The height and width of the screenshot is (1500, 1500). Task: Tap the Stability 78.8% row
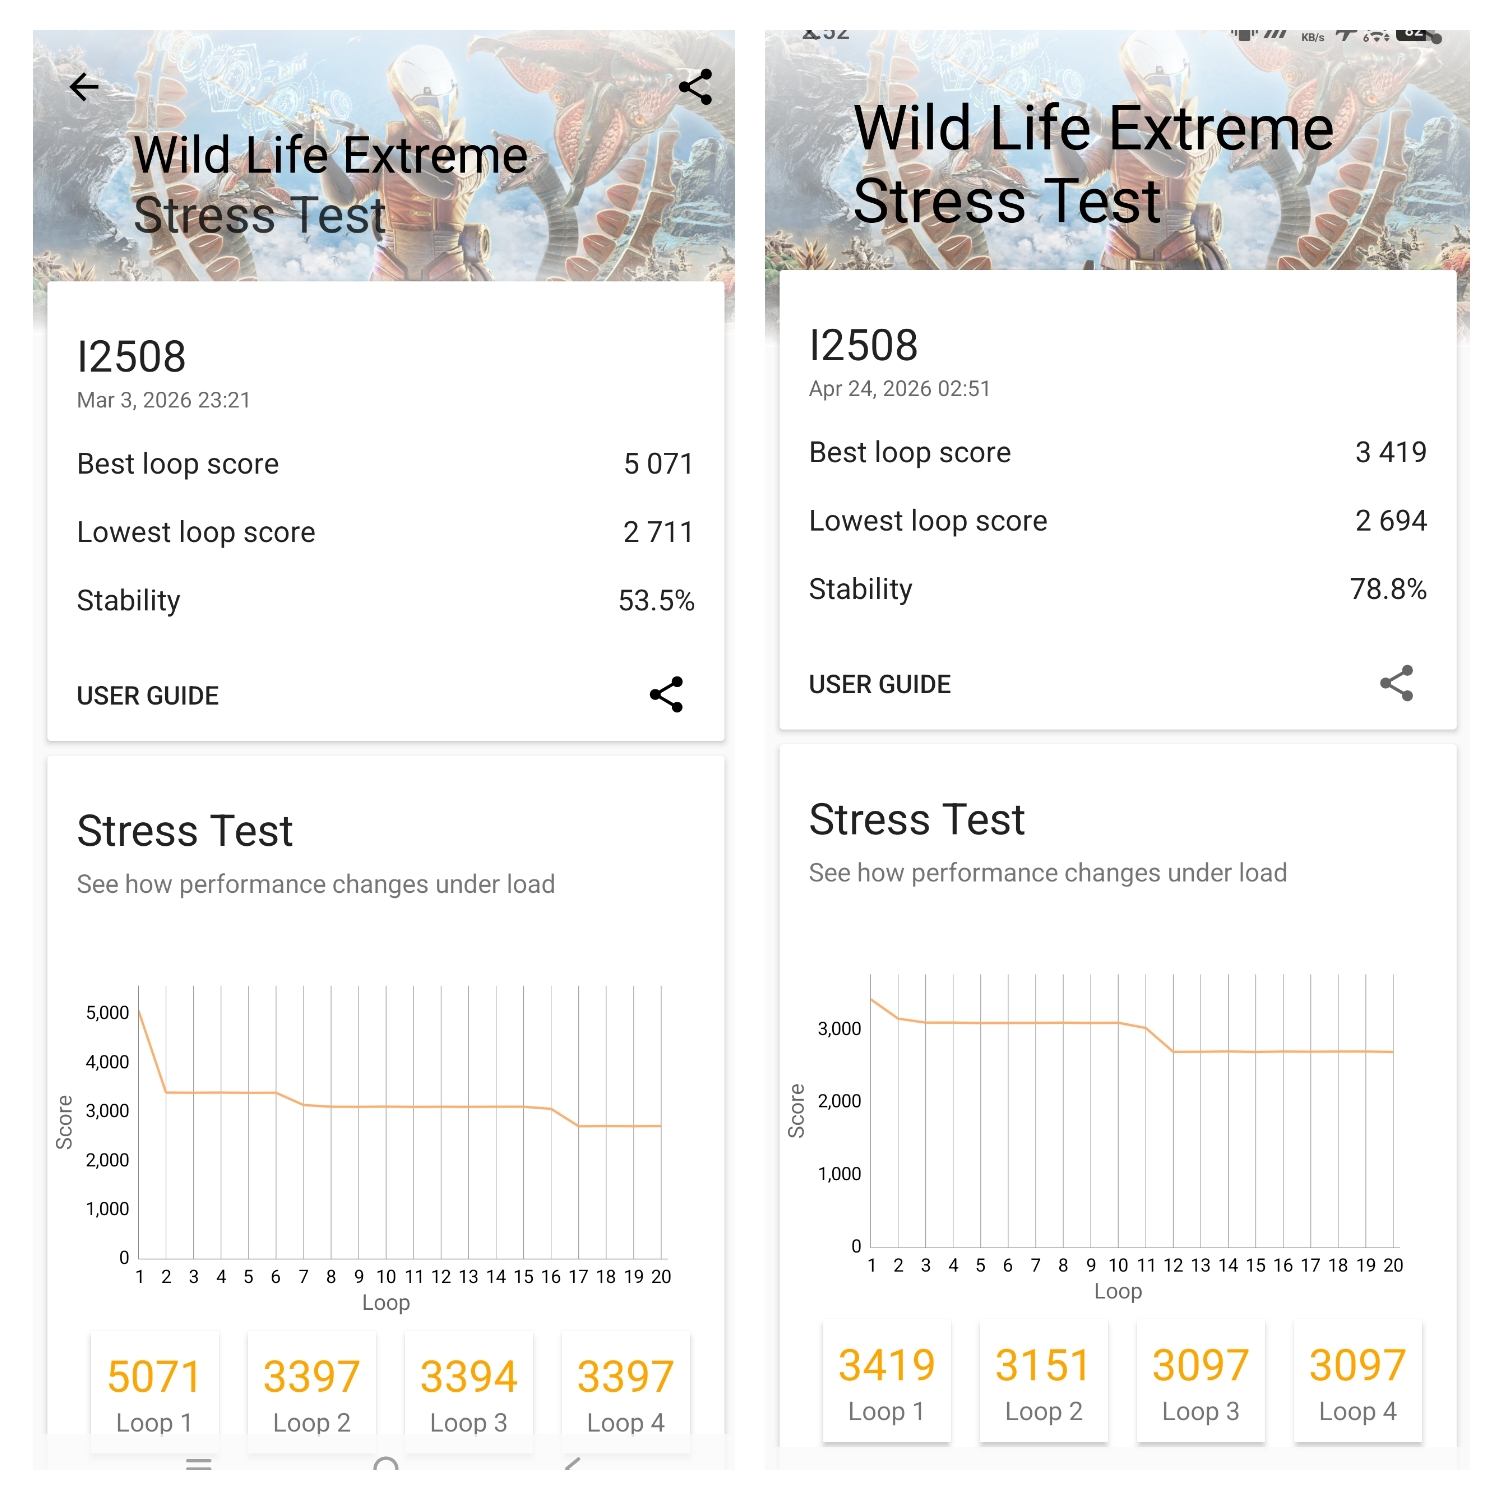click(1117, 590)
